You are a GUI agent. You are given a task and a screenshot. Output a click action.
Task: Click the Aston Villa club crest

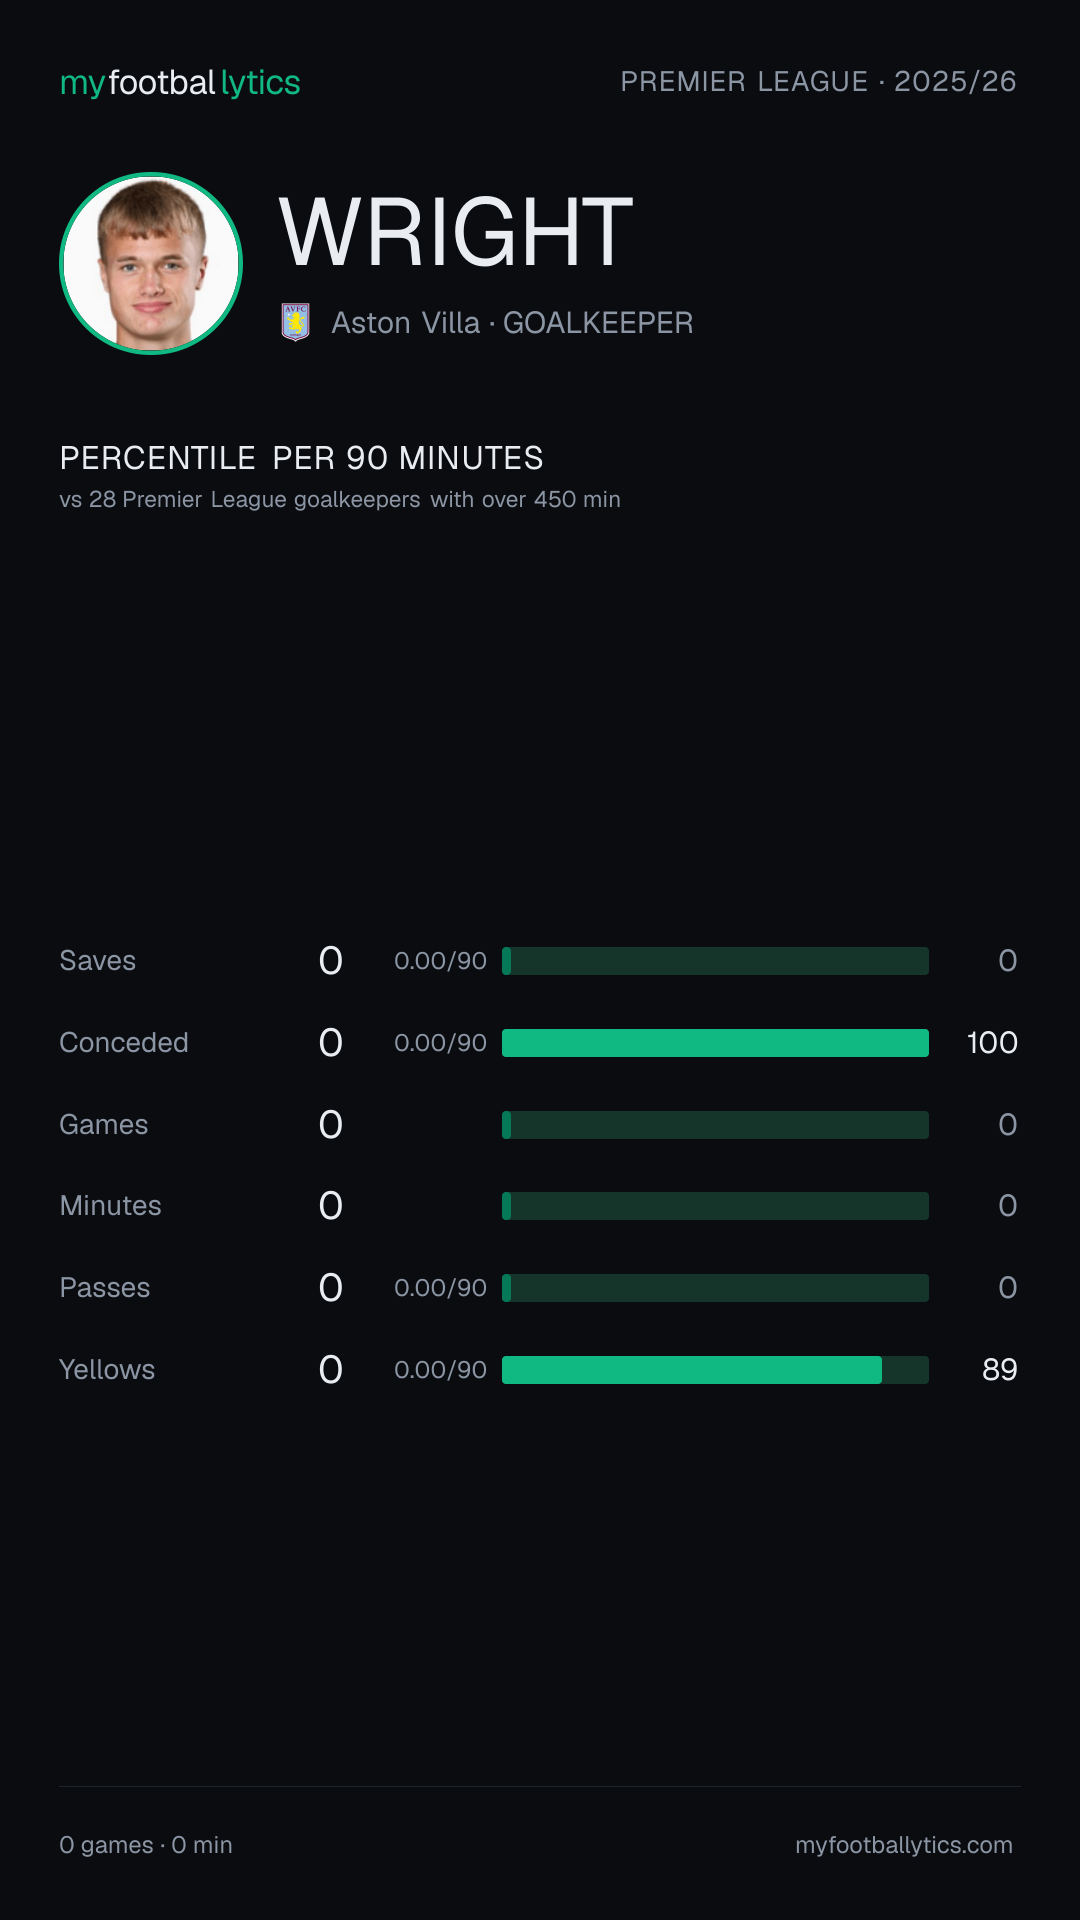tap(295, 322)
